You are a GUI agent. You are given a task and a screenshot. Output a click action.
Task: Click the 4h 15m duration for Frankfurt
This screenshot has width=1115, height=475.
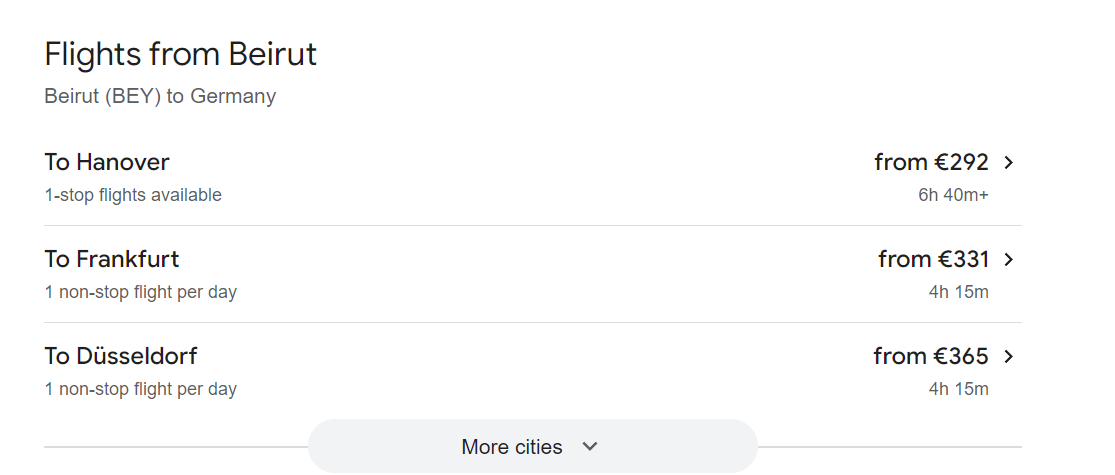click(958, 292)
